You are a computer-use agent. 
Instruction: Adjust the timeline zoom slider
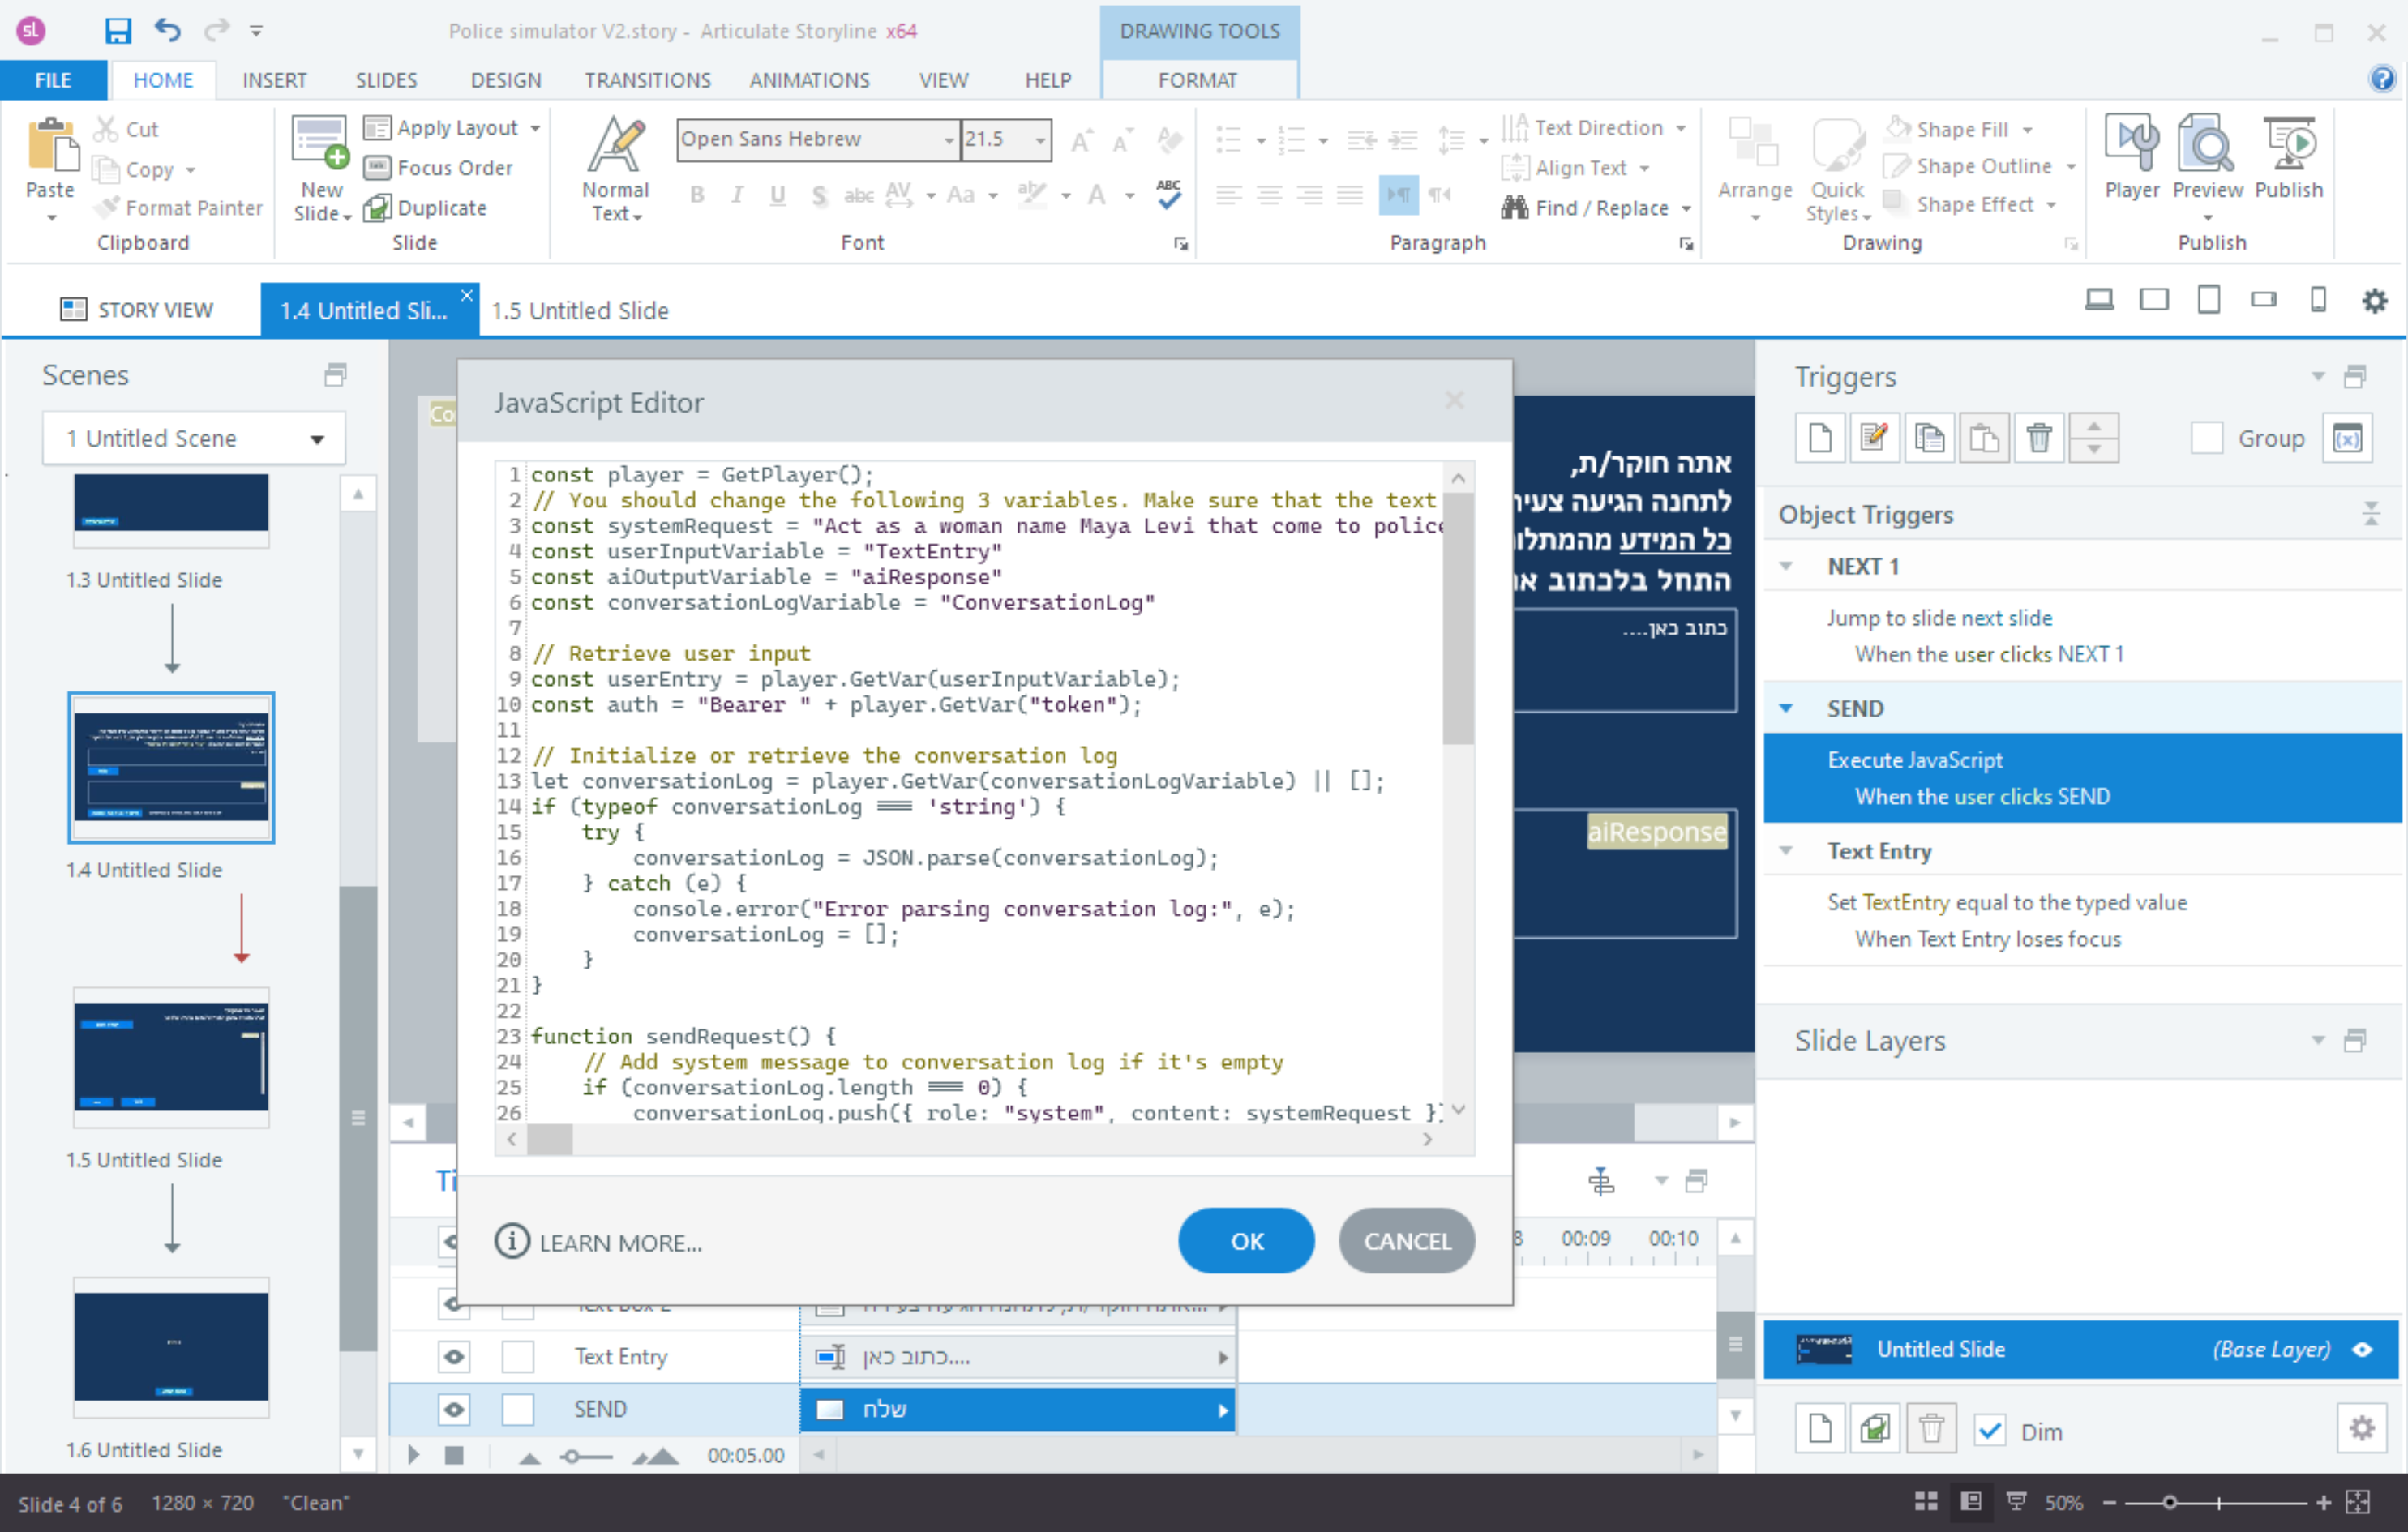571,1457
